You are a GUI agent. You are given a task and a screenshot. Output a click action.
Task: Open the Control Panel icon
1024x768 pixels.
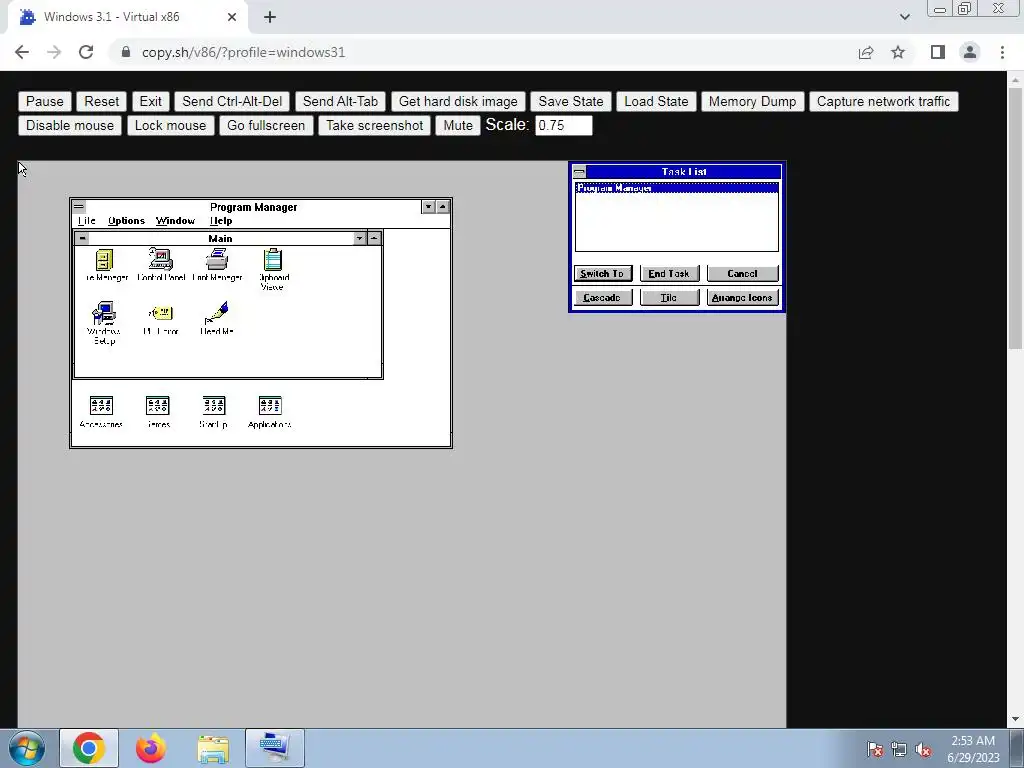161,260
